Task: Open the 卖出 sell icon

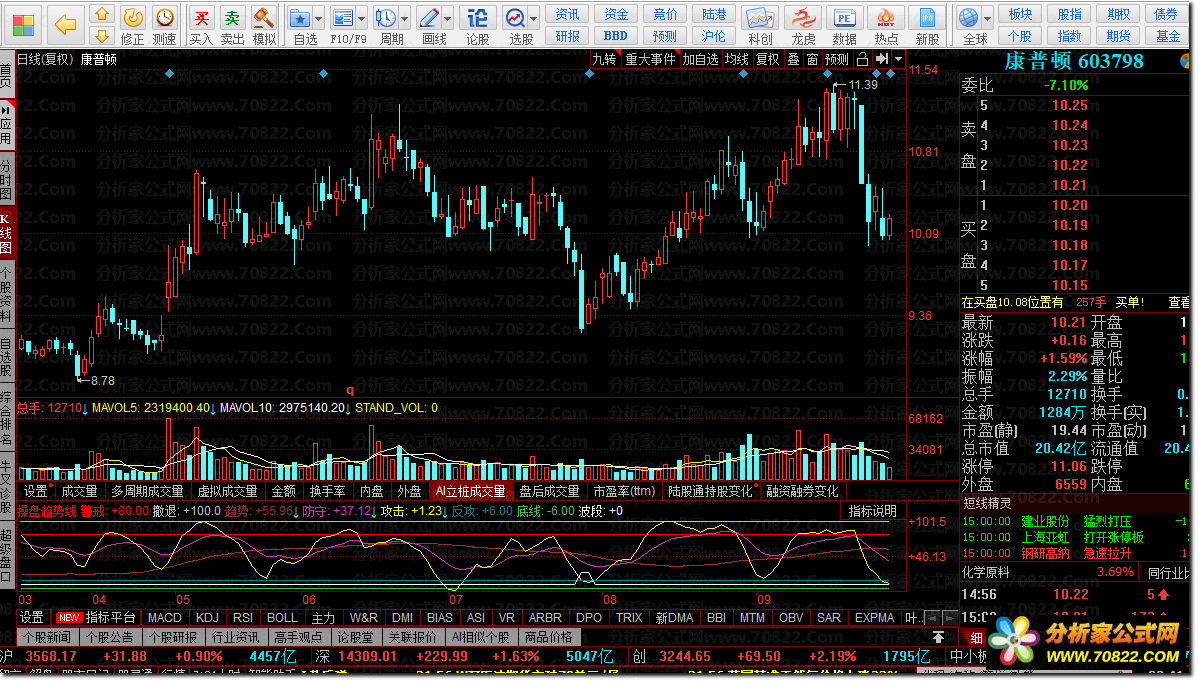Action: coord(232,18)
